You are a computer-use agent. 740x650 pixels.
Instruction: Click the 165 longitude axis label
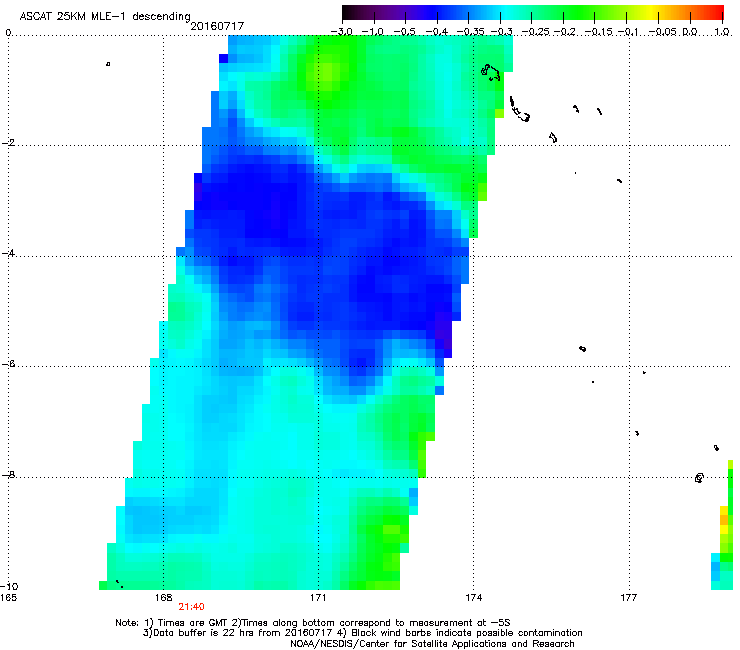click(x=8, y=598)
